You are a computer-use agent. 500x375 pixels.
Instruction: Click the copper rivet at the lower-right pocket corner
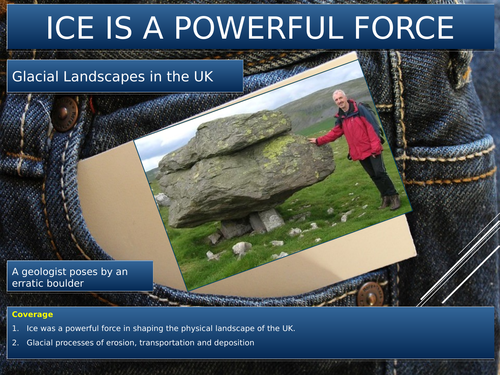point(370,293)
